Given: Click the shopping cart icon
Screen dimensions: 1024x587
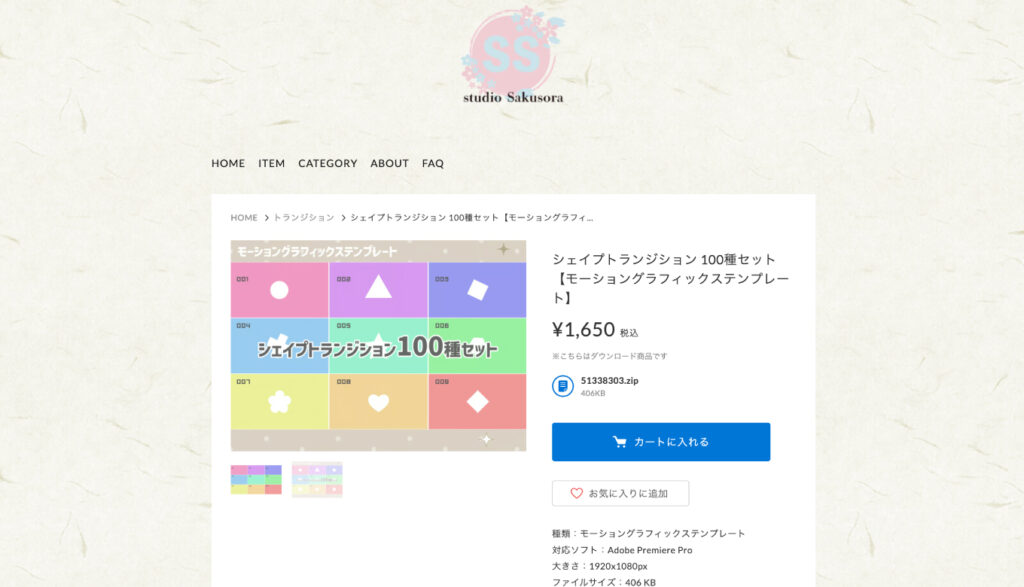Looking at the screenshot, I should (619, 442).
